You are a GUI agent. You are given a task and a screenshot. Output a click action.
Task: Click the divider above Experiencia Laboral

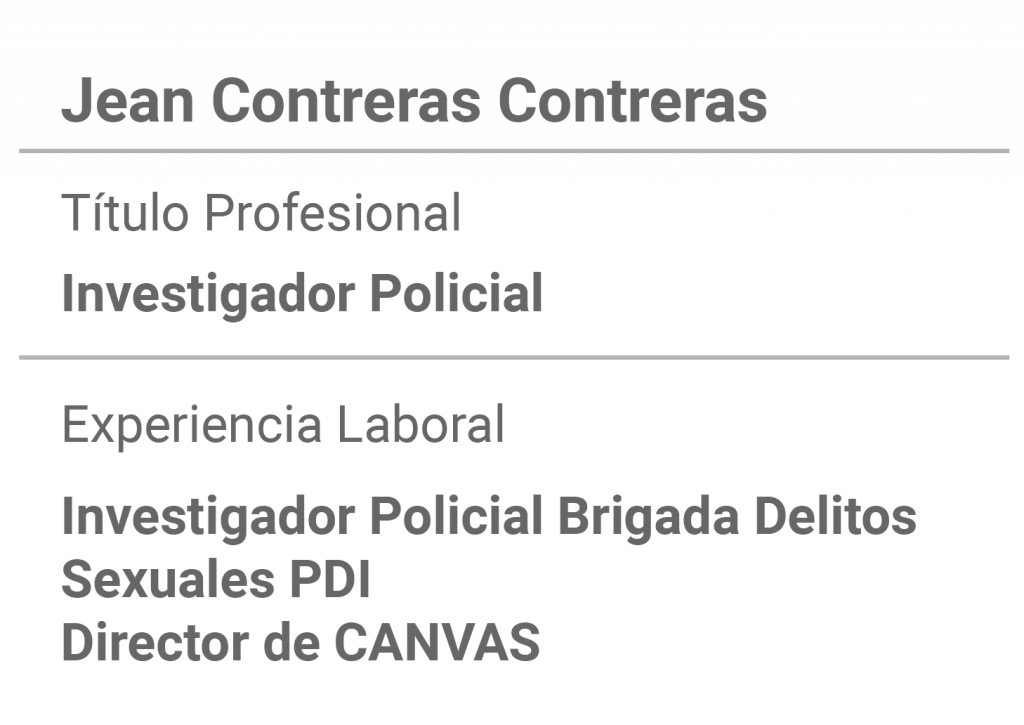click(514, 357)
